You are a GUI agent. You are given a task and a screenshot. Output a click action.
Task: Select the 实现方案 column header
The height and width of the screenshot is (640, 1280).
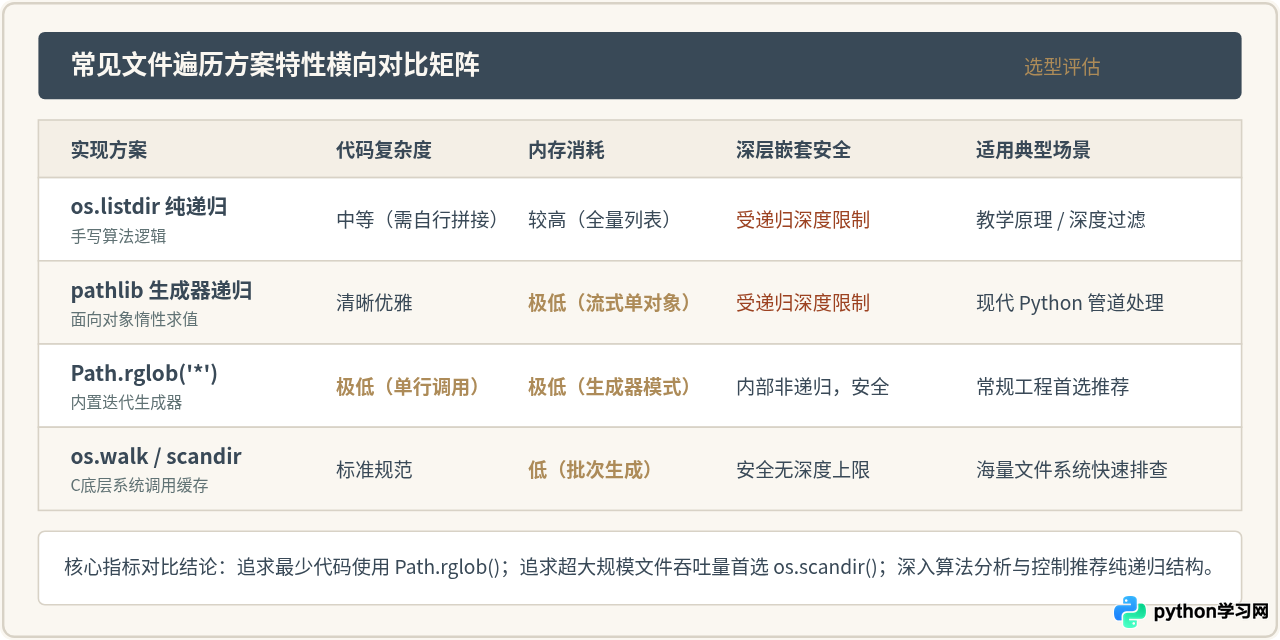pyautogui.click(x=109, y=150)
